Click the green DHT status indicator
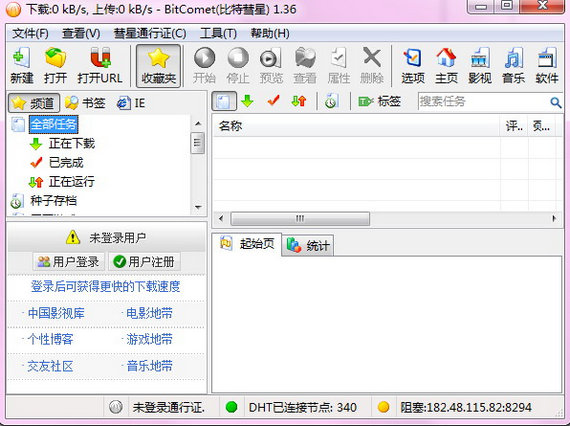 click(231, 407)
